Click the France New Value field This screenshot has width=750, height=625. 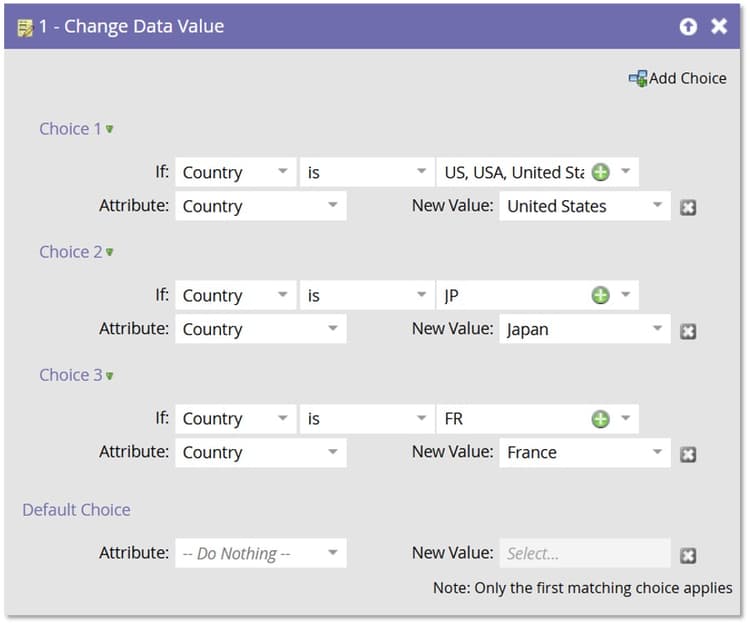click(x=575, y=452)
